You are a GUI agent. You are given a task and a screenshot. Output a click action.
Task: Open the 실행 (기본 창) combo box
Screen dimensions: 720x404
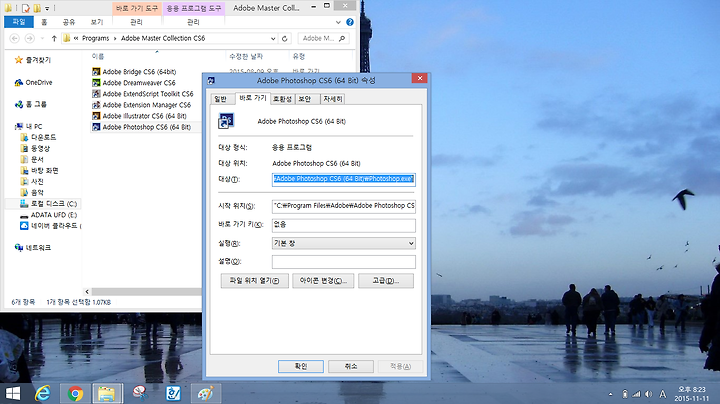[x=343, y=243]
